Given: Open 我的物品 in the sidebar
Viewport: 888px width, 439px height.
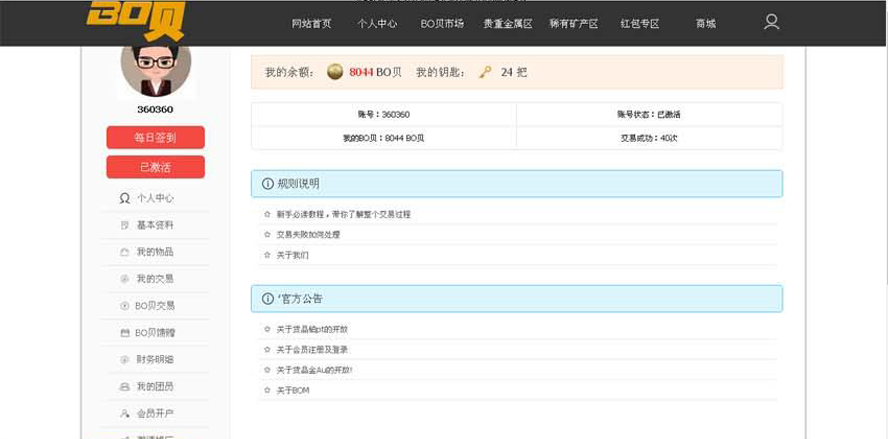Looking at the screenshot, I should point(156,252).
